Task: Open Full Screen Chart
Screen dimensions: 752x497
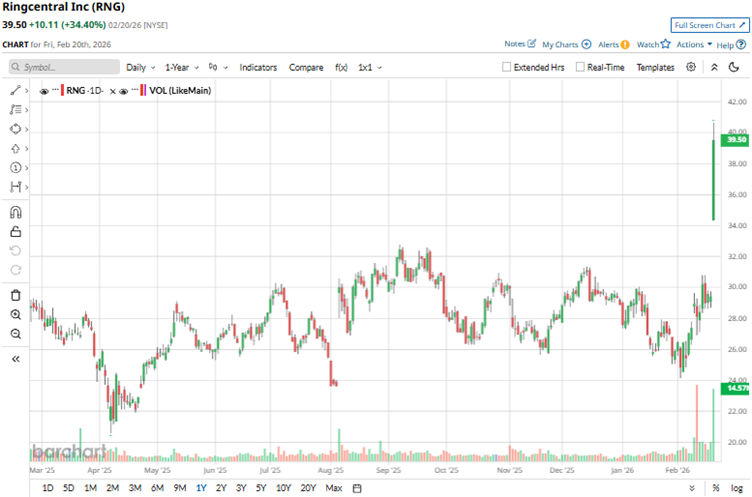Action: [710, 25]
